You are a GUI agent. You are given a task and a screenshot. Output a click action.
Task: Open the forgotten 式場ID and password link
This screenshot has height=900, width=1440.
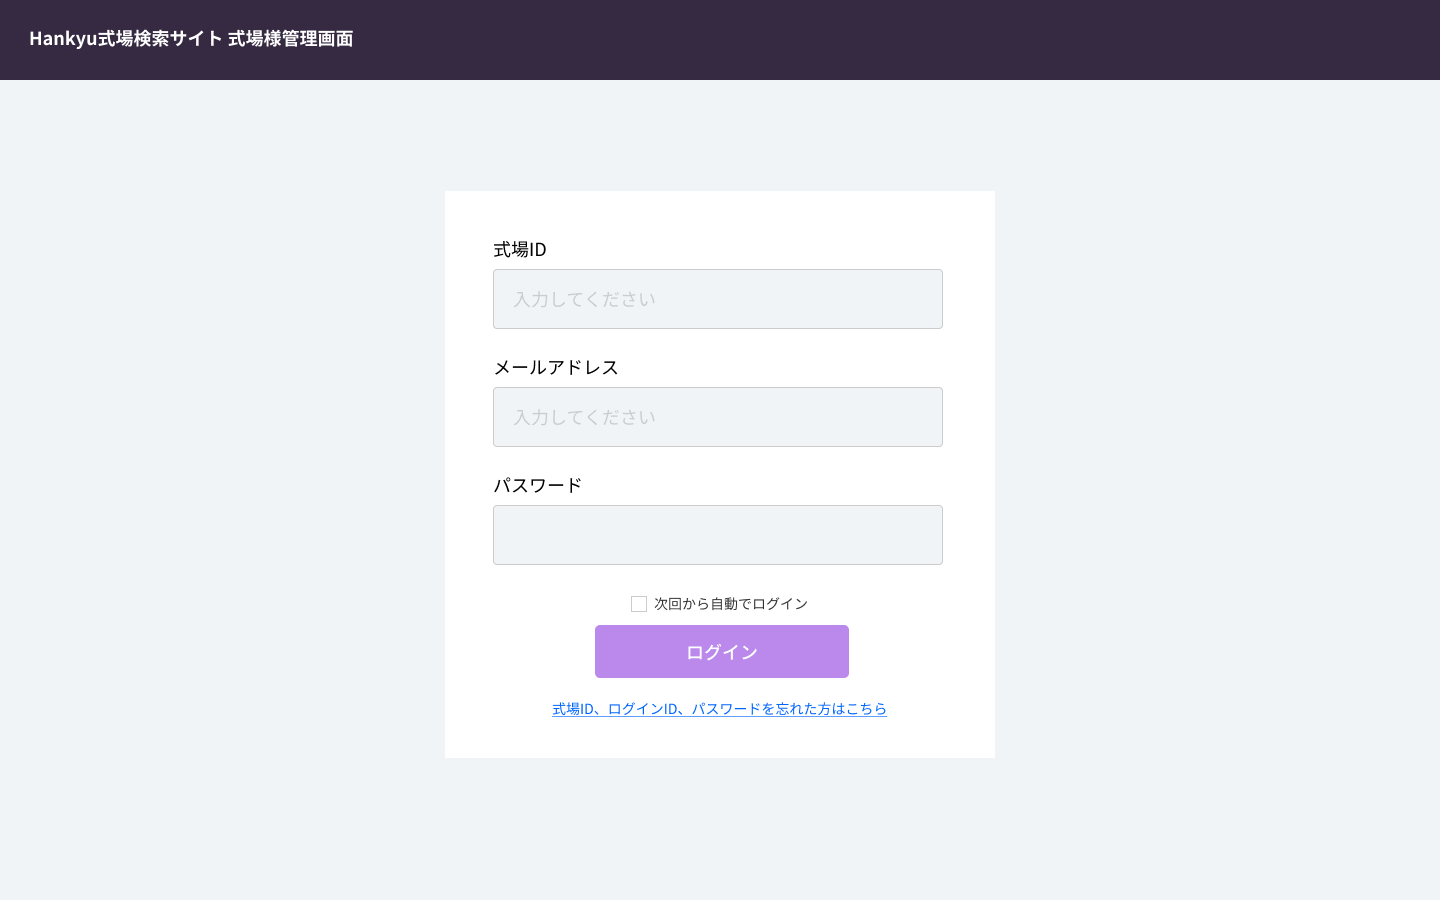point(719,709)
